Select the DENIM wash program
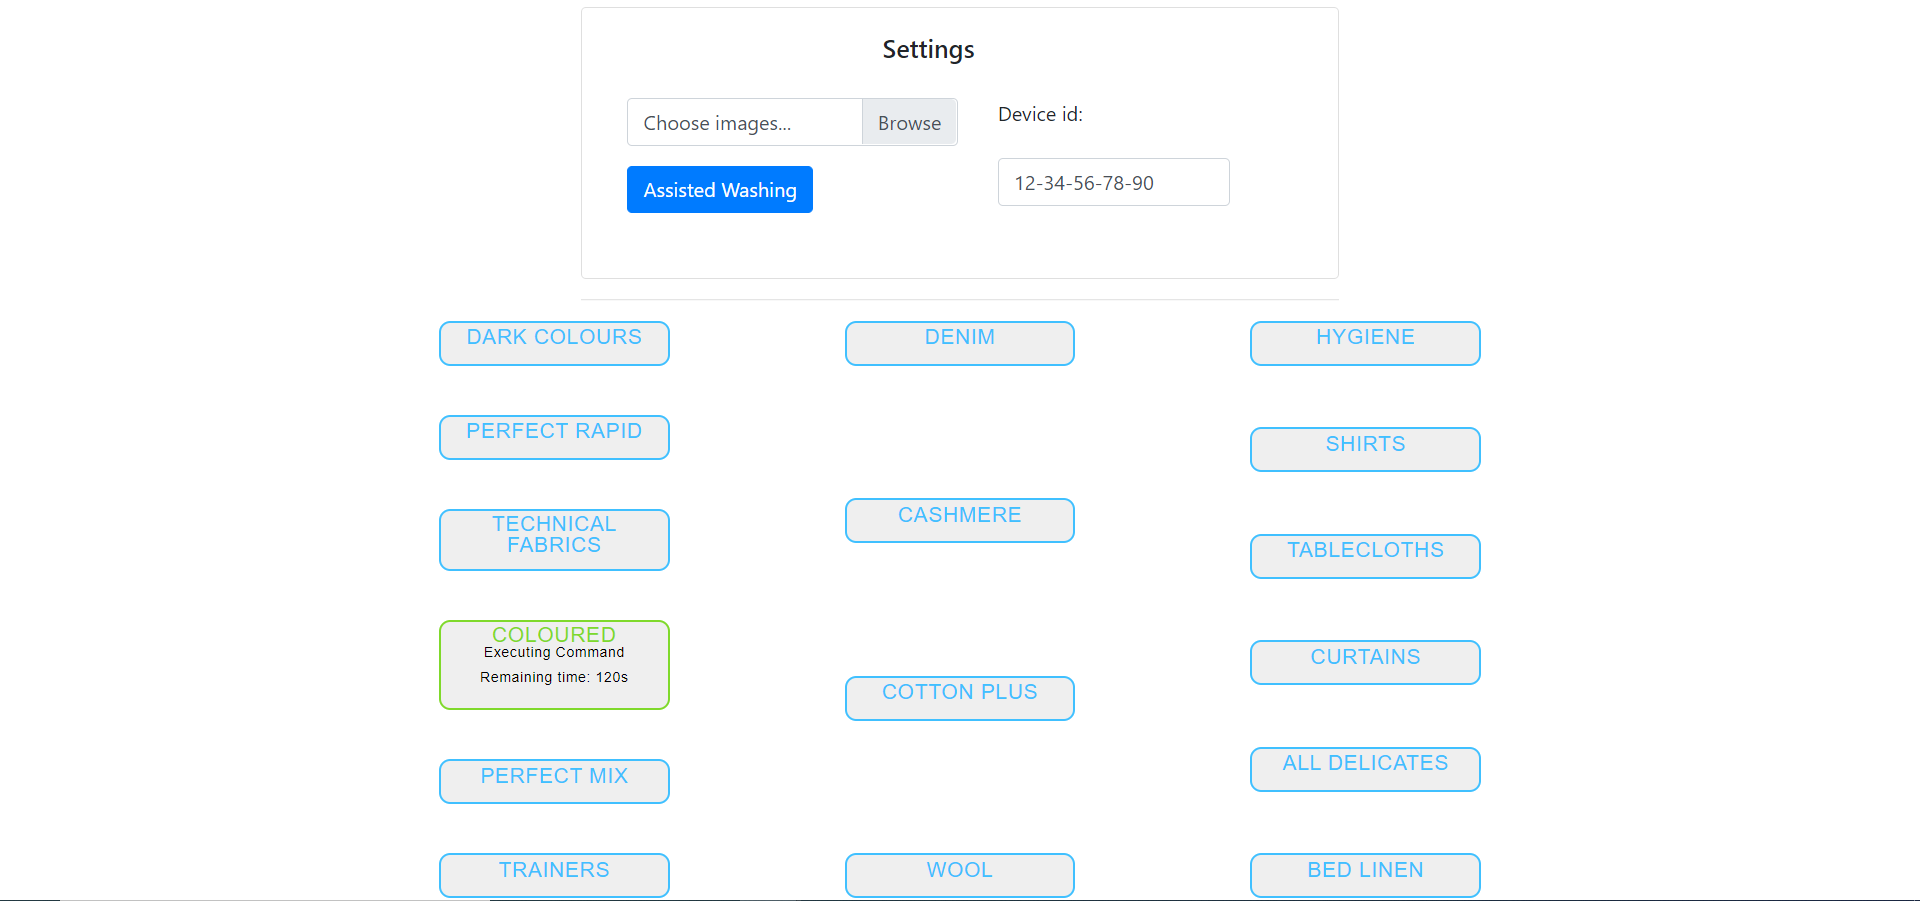This screenshot has width=1920, height=901. (x=959, y=343)
